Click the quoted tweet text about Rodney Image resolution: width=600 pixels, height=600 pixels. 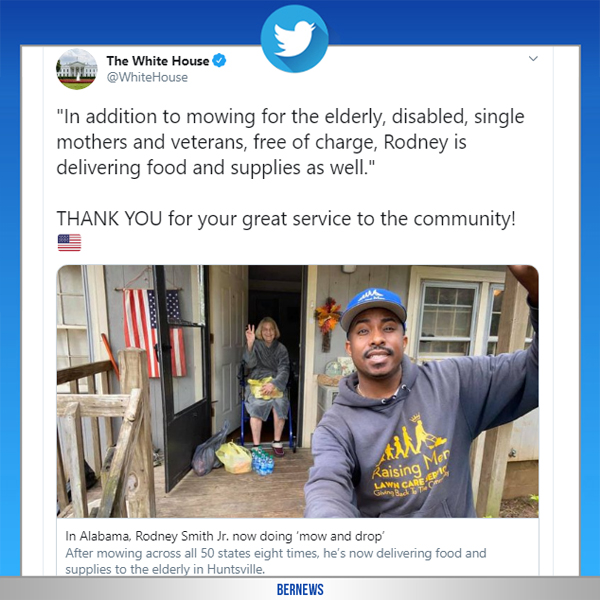tap(290, 142)
